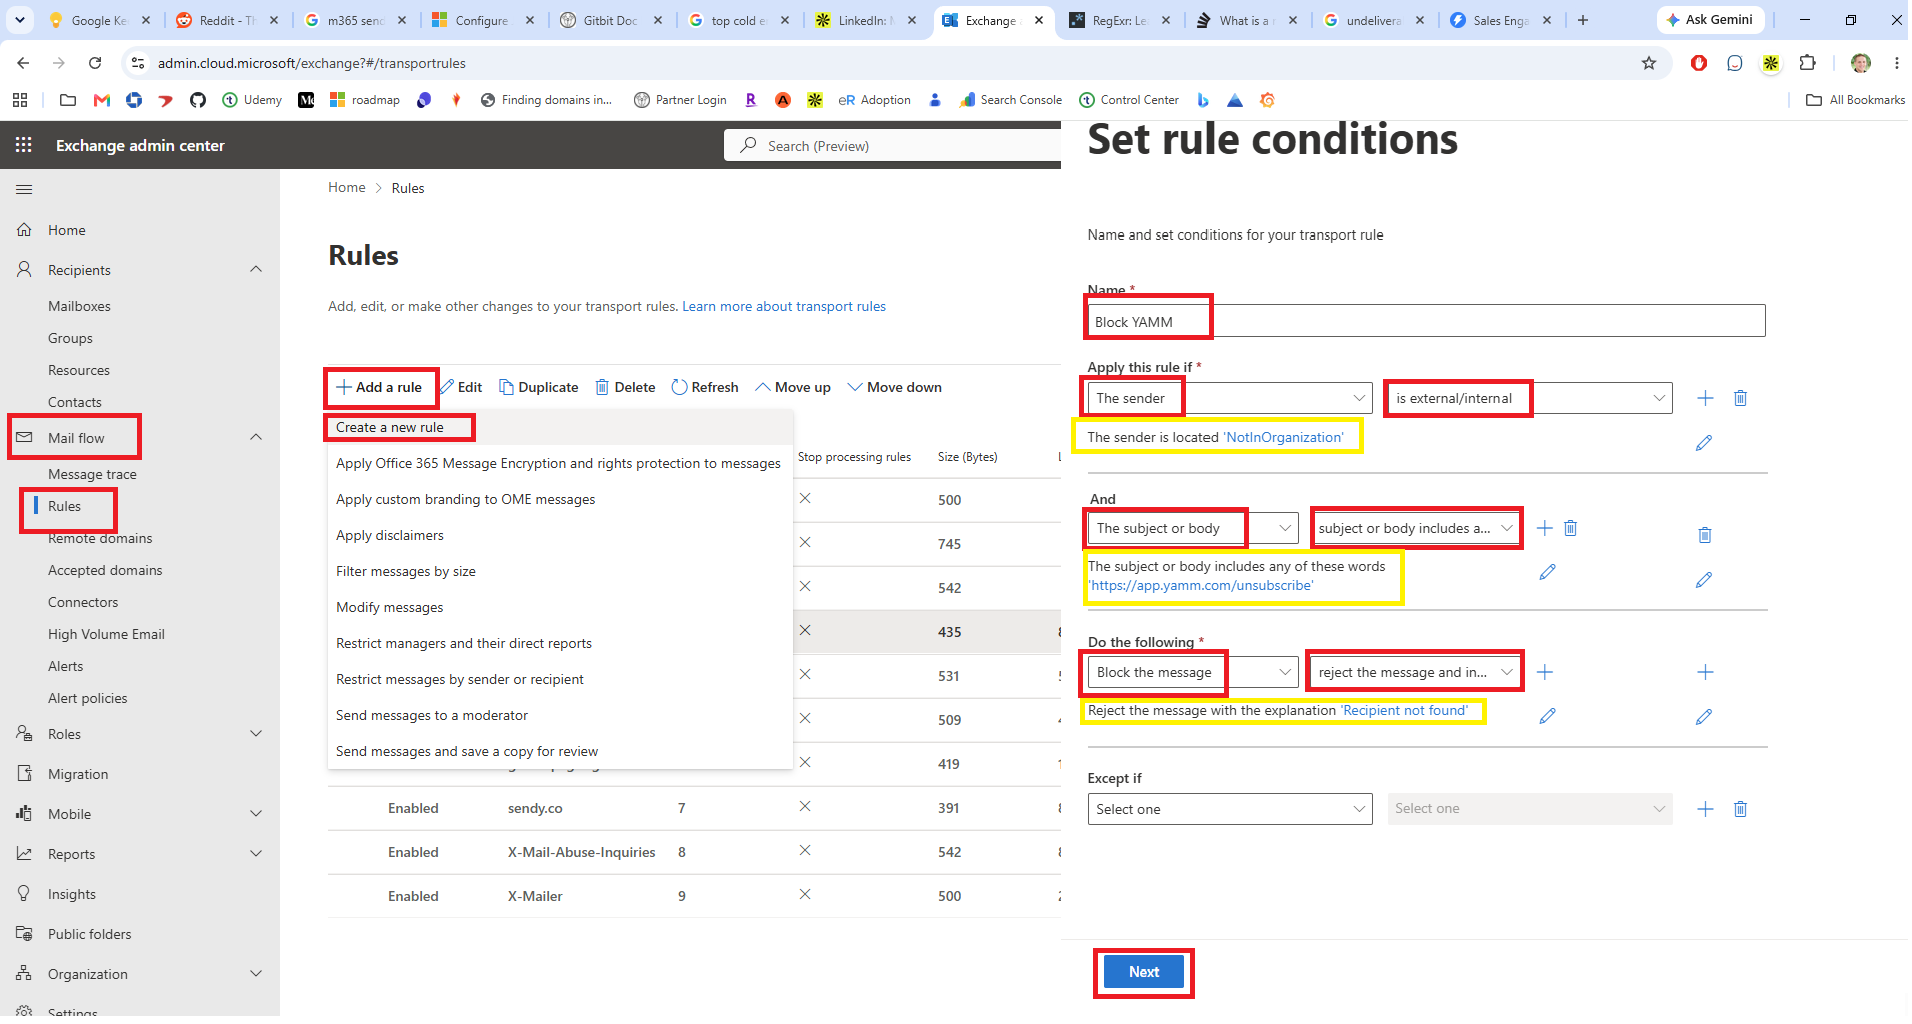This screenshot has width=1912, height=1024.
Task: Select 'Apply disclaimers' menu option
Action: coord(560,535)
